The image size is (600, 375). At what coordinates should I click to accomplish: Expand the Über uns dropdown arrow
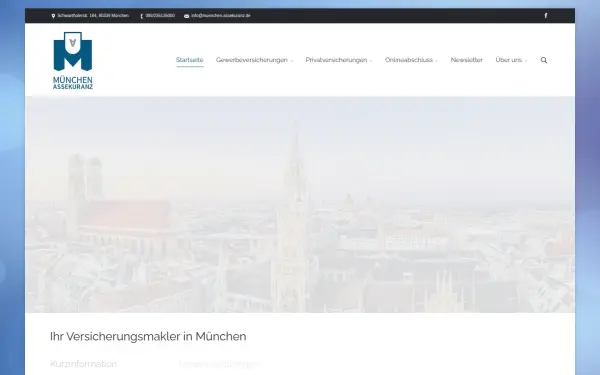(x=526, y=61)
